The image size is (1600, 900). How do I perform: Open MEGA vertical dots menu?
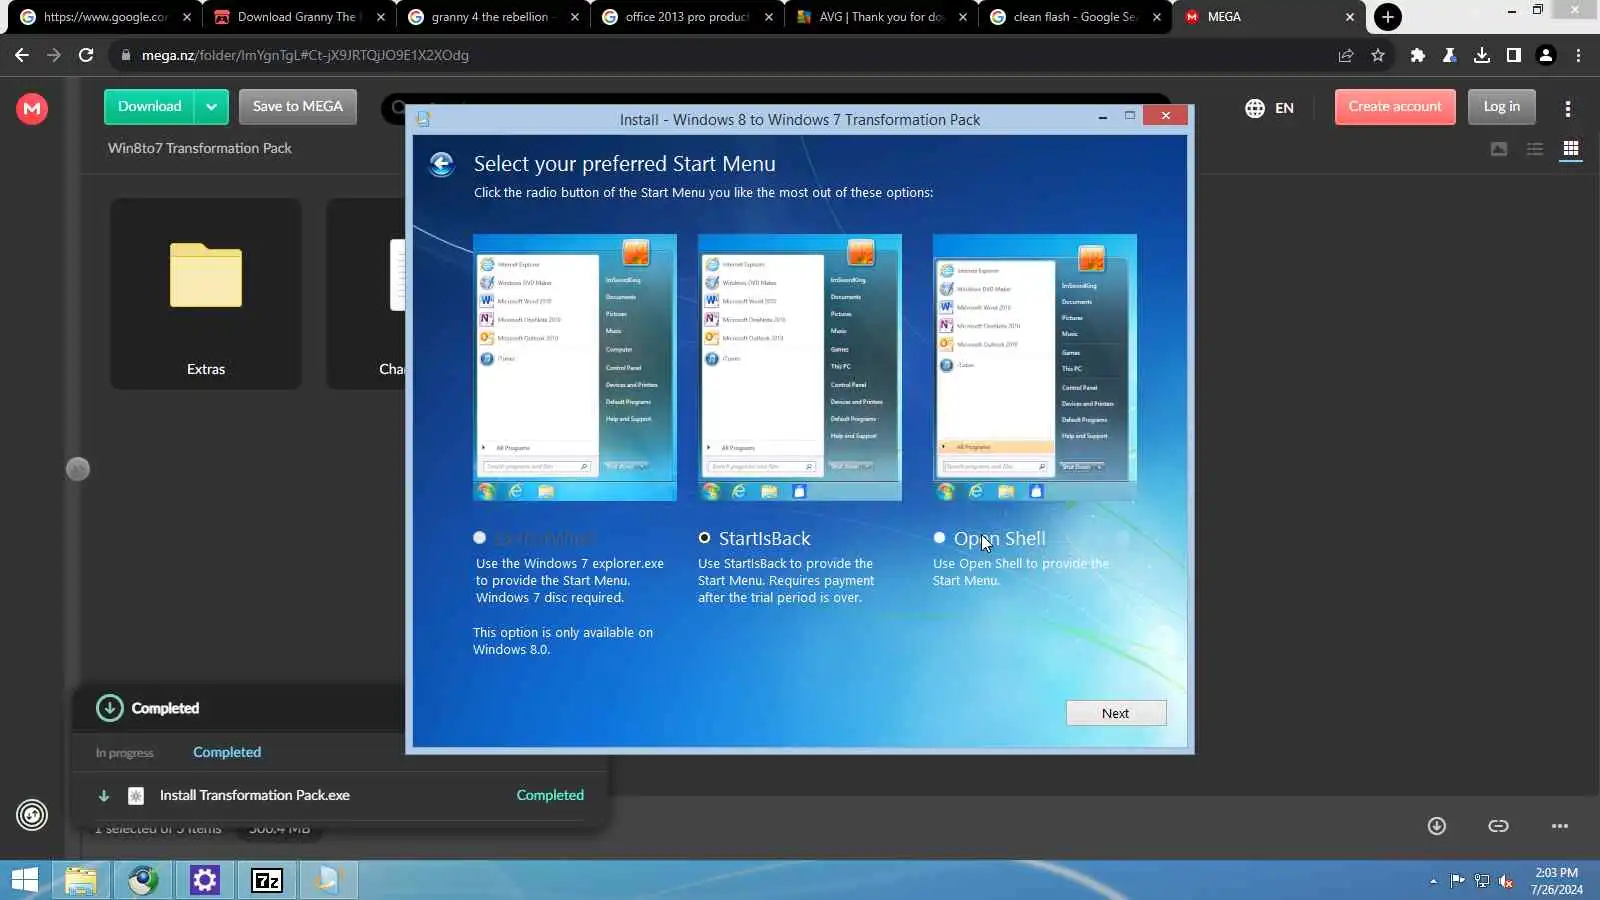[x=1567, y=108]
